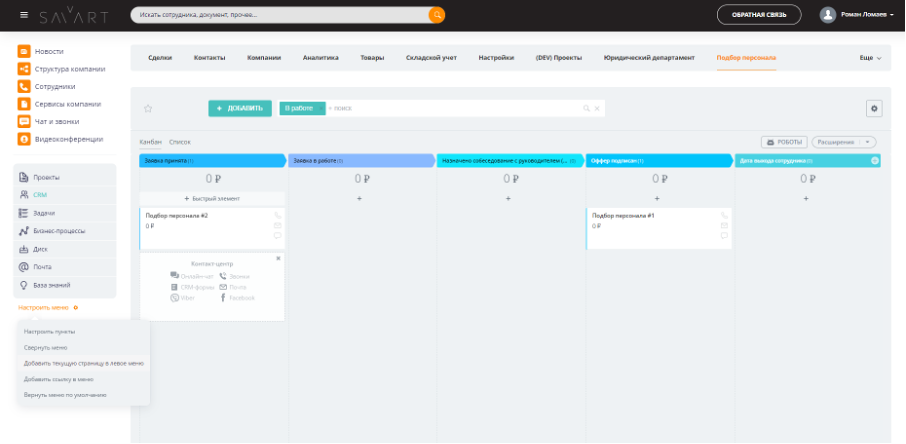Click the ДОБАВИТЬ button
This screenshot has height=444, width=906.
click(x=239, y=108)
